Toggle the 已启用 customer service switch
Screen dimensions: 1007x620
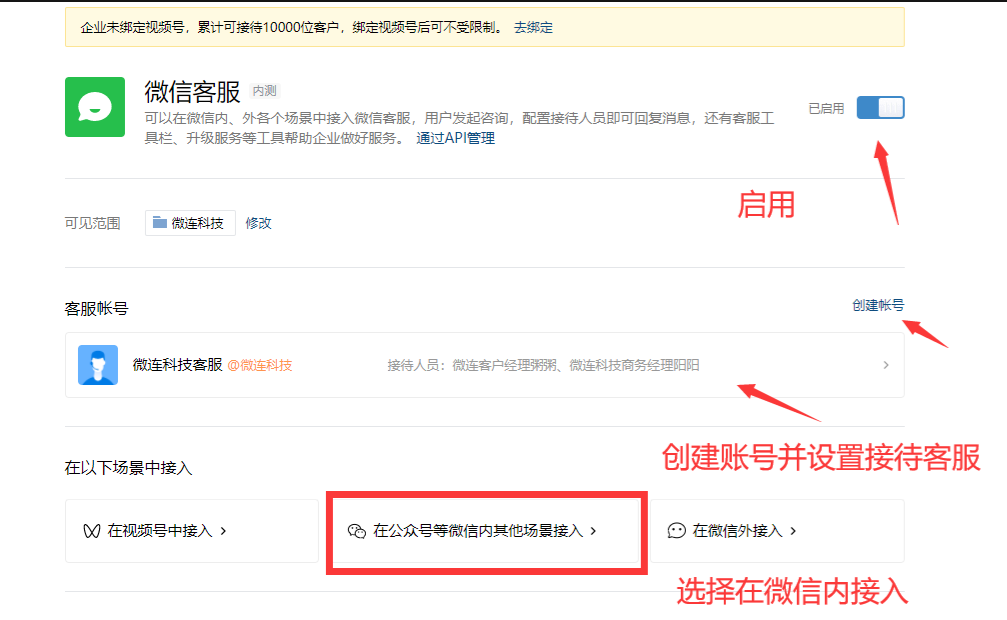click(x=880, y=108)
